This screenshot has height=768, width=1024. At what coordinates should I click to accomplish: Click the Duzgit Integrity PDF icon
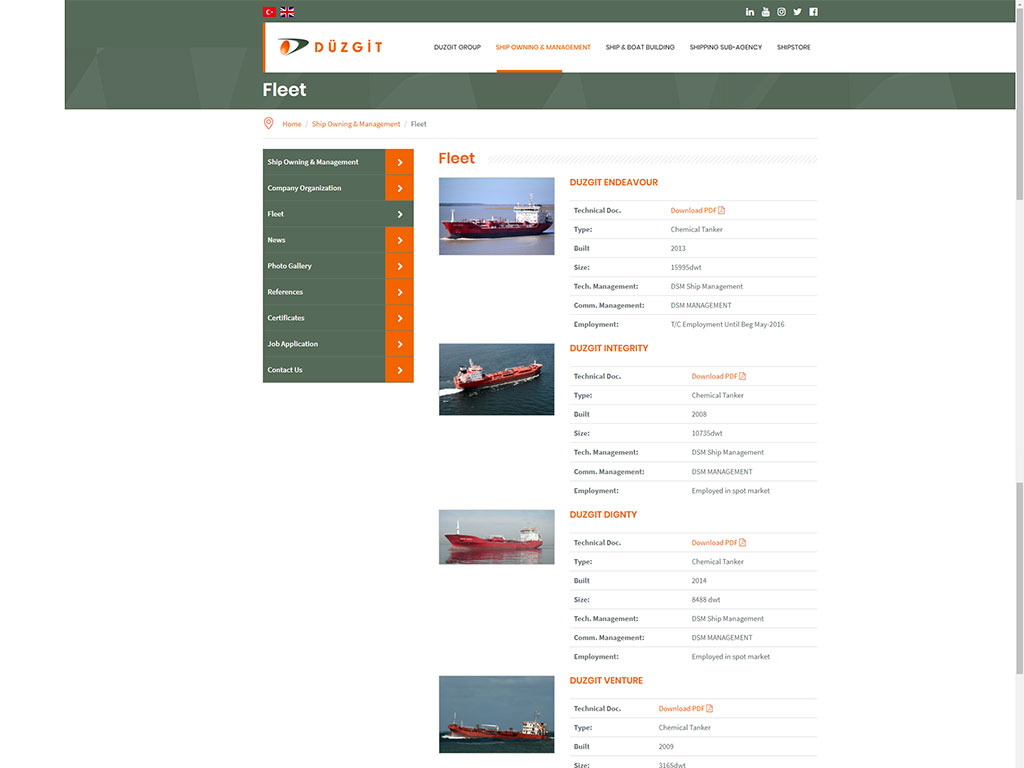point(743,376)
